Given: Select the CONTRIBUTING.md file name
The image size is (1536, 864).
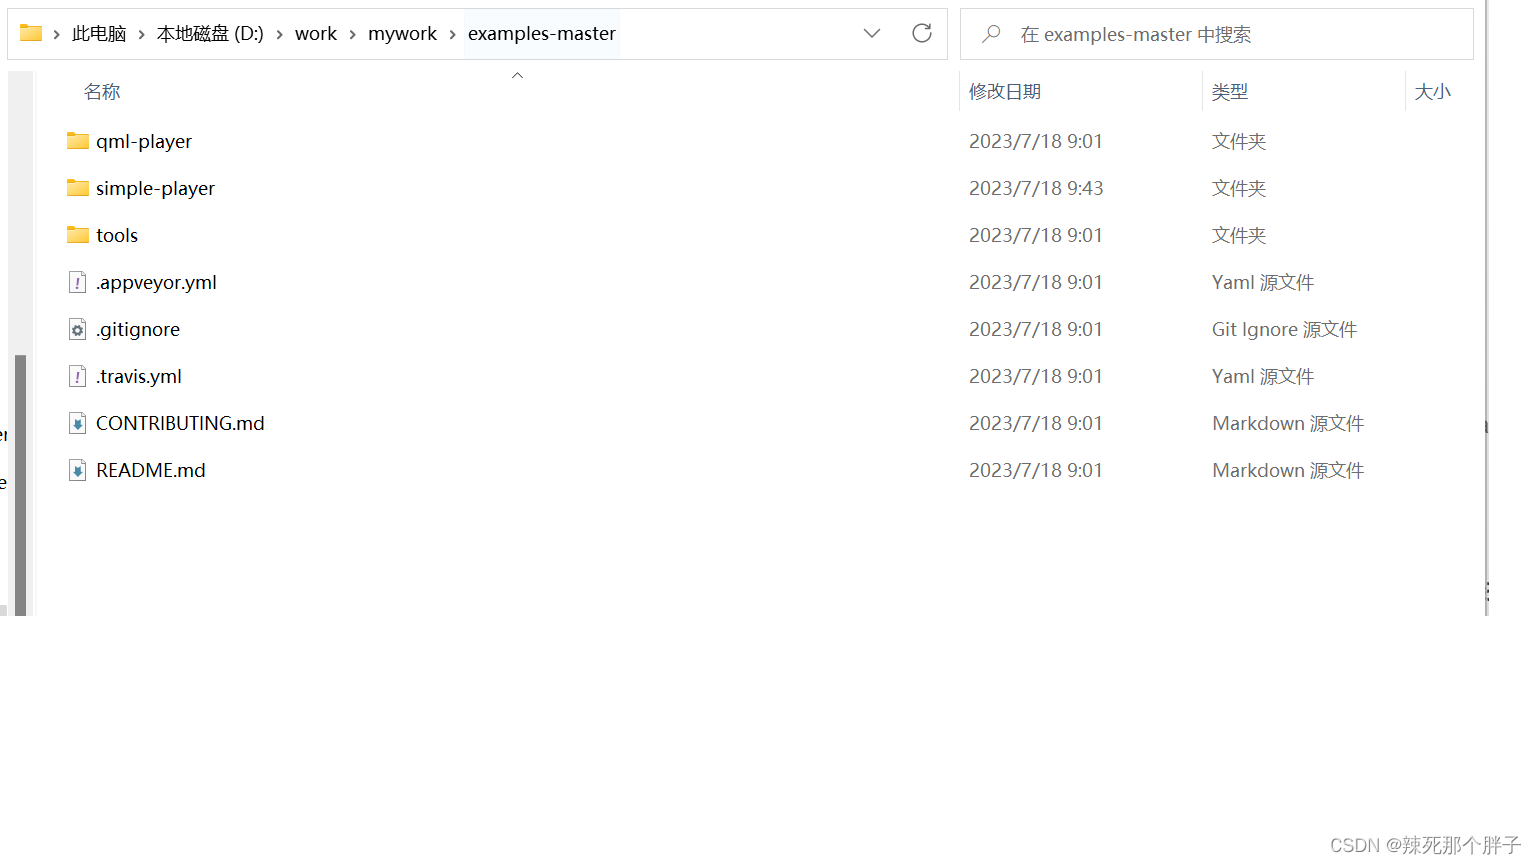Looking at the screenshot, I should [180, 423].
